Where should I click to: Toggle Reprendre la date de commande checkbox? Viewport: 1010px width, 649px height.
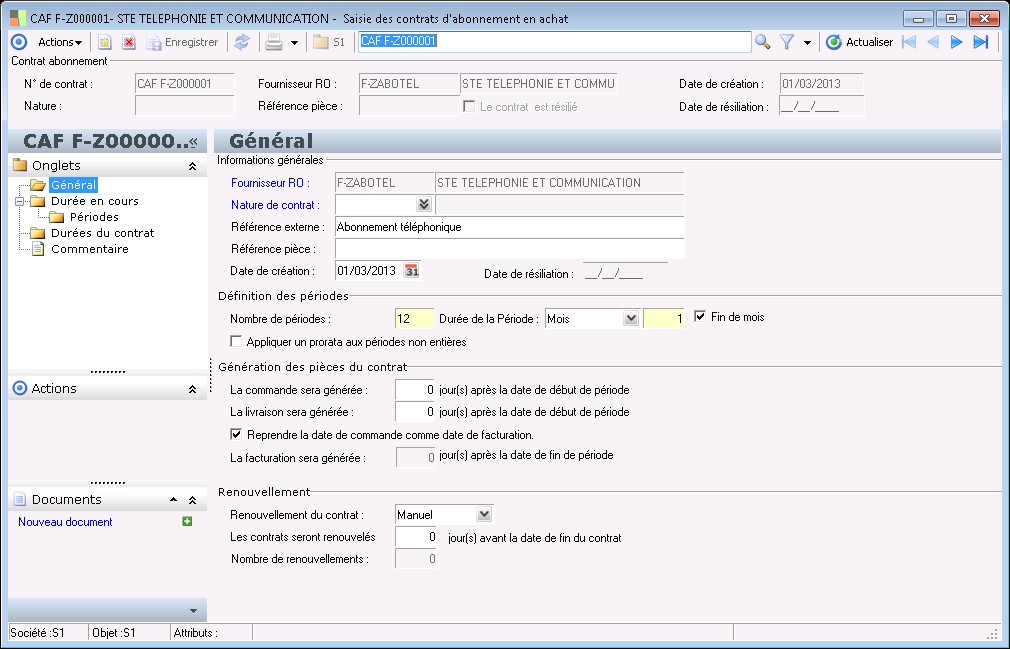[237, 435]
